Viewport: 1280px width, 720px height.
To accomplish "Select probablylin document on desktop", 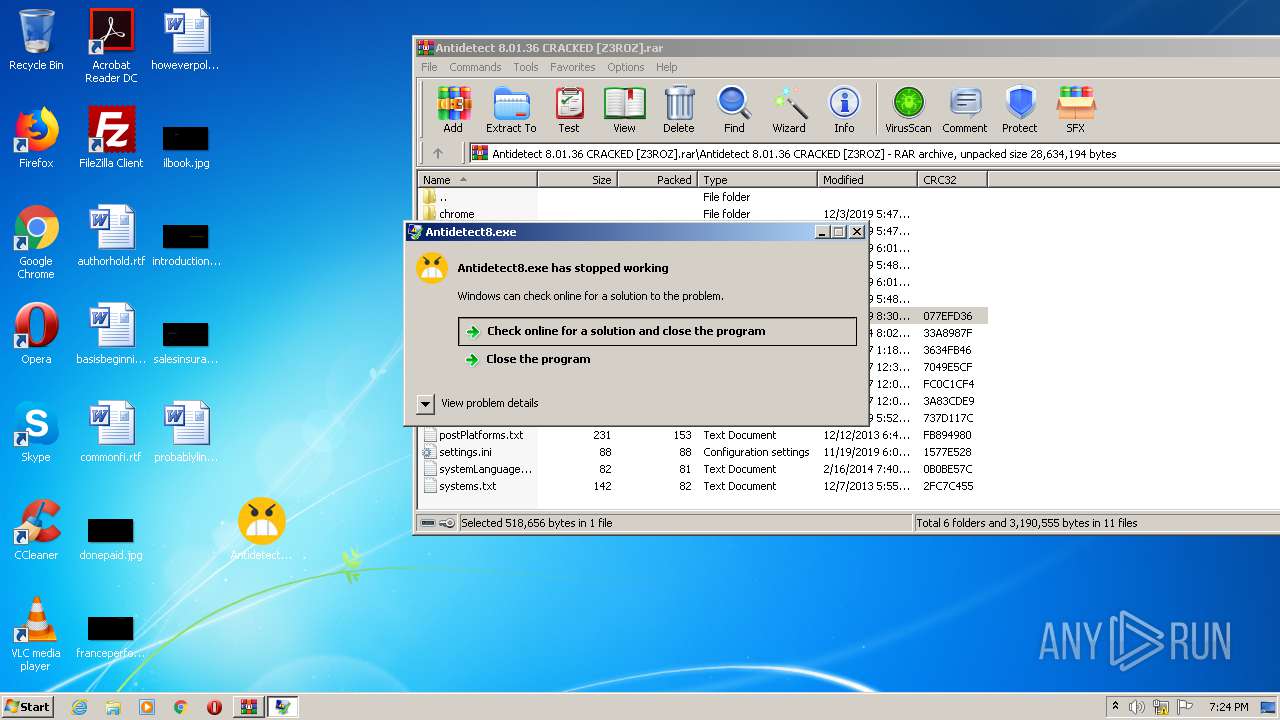I will click(187, 432).
